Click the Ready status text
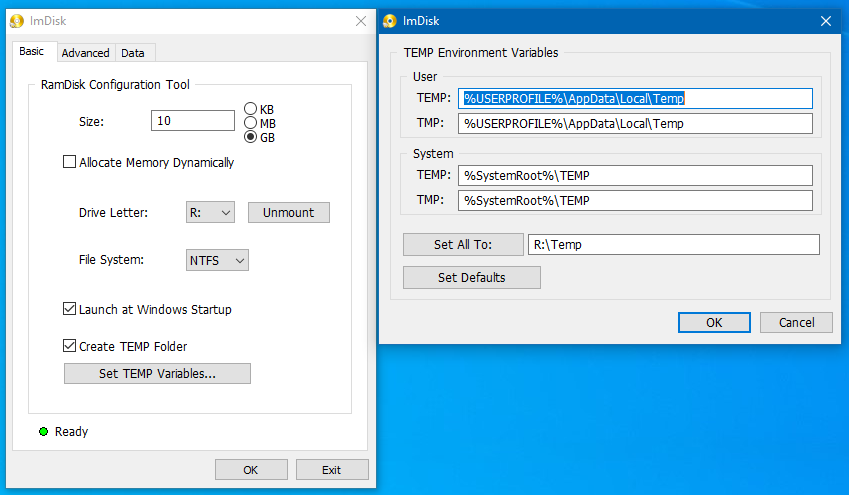This screenshot has width=849, height=495. pos(71,432)
